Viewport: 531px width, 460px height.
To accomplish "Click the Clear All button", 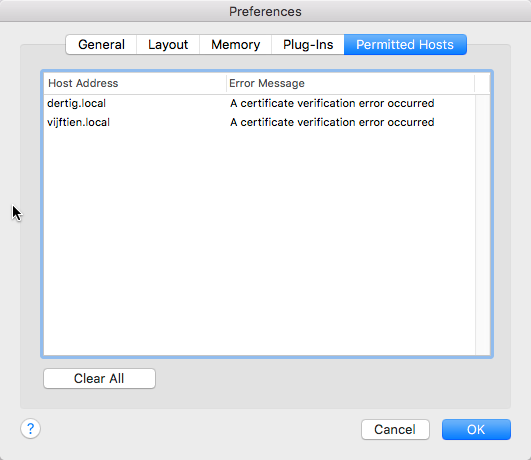I will click(99, 378).
